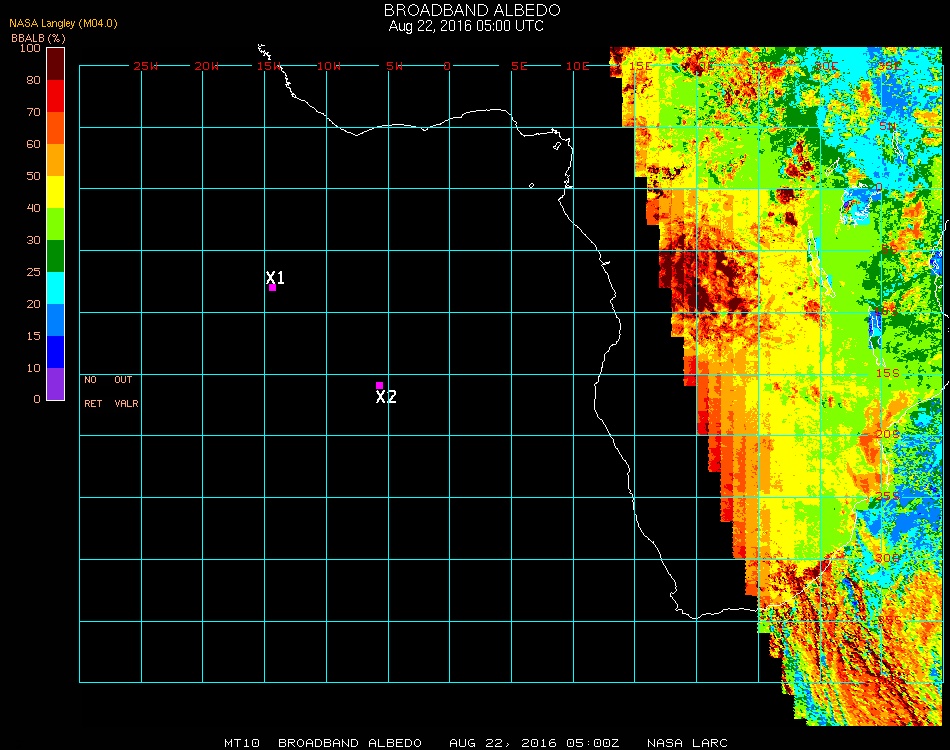The height and width of the screenshot is (750, 950).
Task: Click the purple 0-10% legend swatch
Action: click(x=55, y=383)
